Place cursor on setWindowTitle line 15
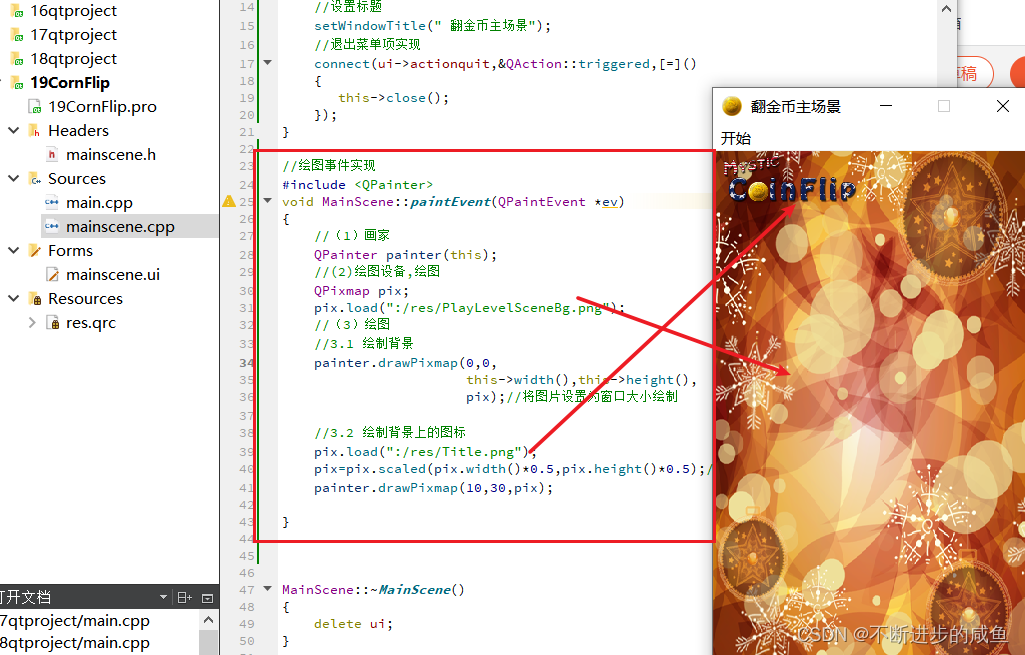Screen dimensions: 1025x655 coord(433,25)
